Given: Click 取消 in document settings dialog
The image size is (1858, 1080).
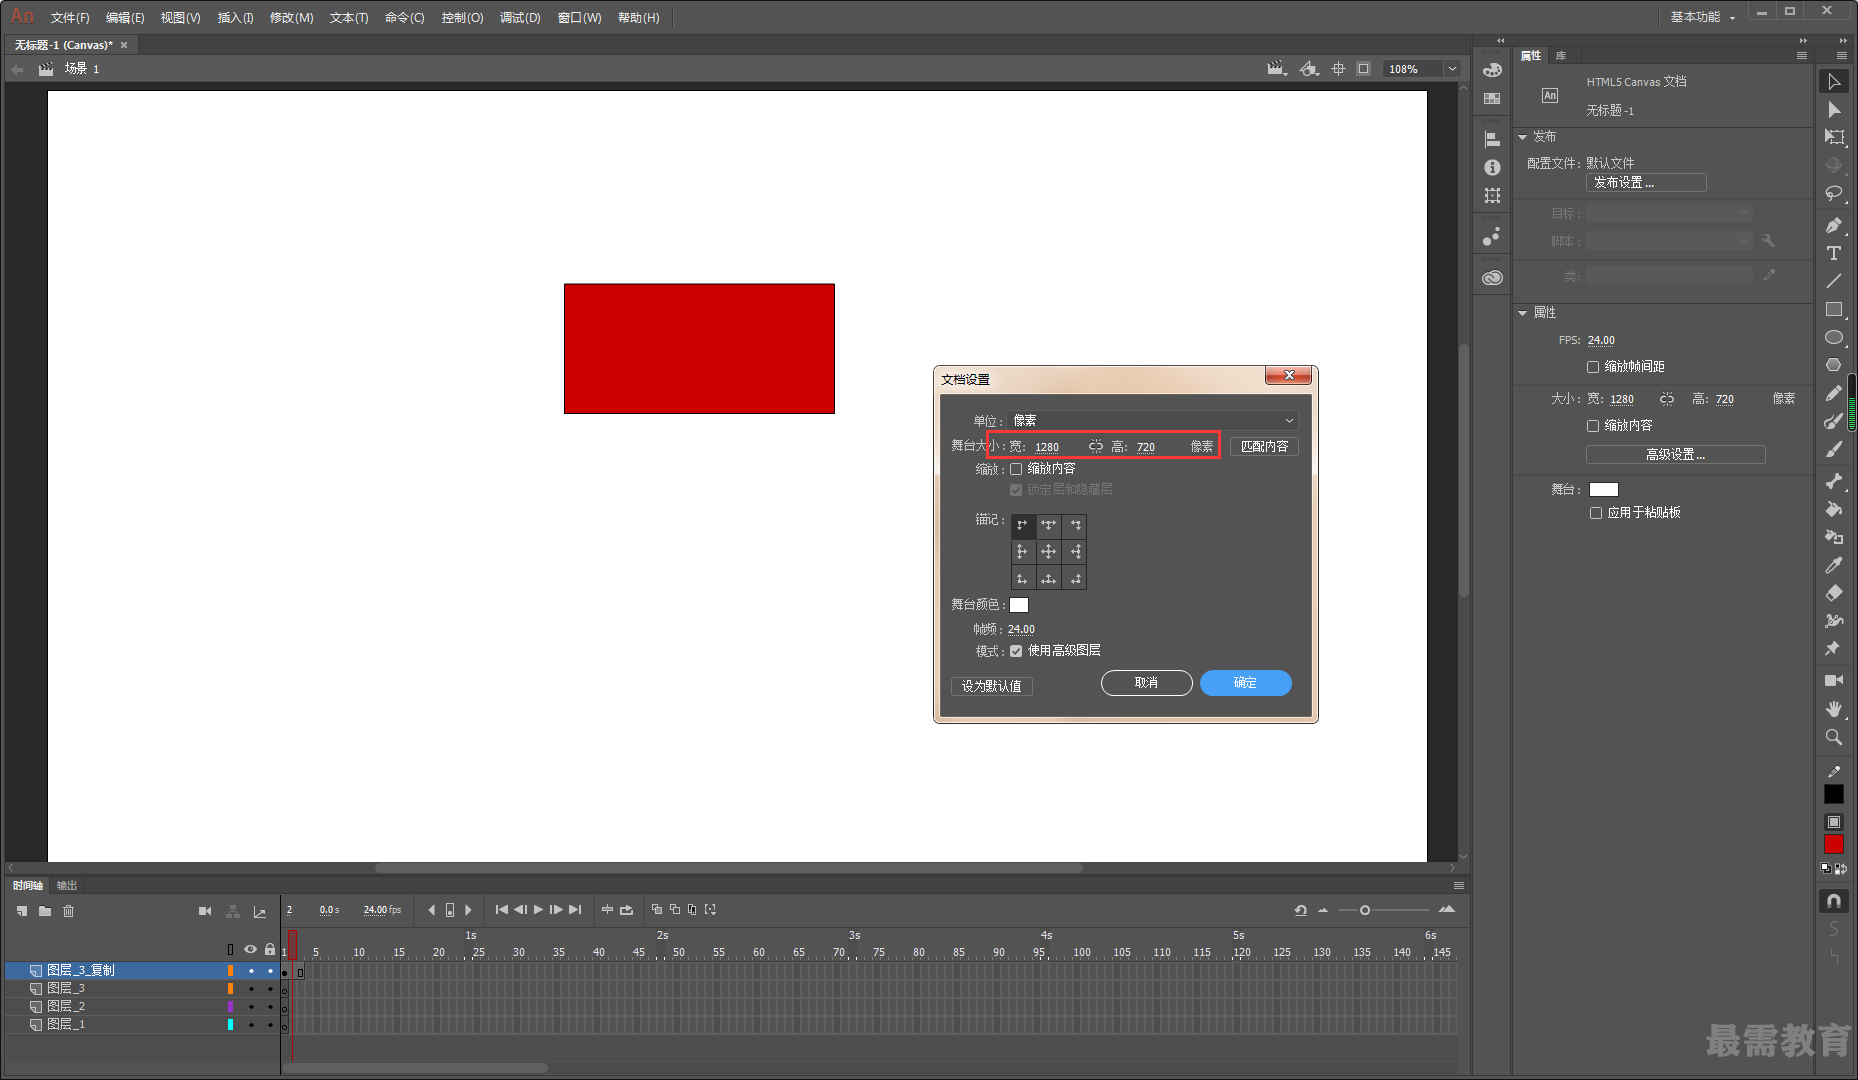Looking at the screenshot, I should pos(1146,683).
